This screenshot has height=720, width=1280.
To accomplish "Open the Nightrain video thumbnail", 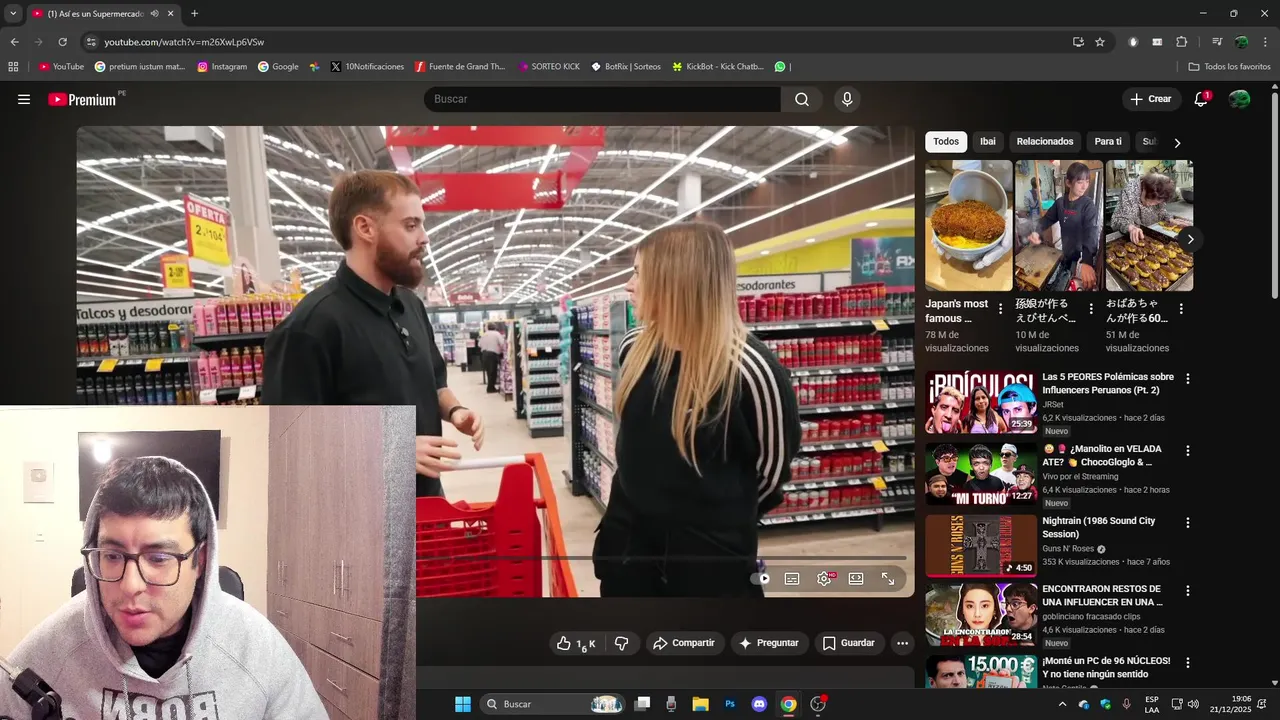I will click(x=981, y=546).
